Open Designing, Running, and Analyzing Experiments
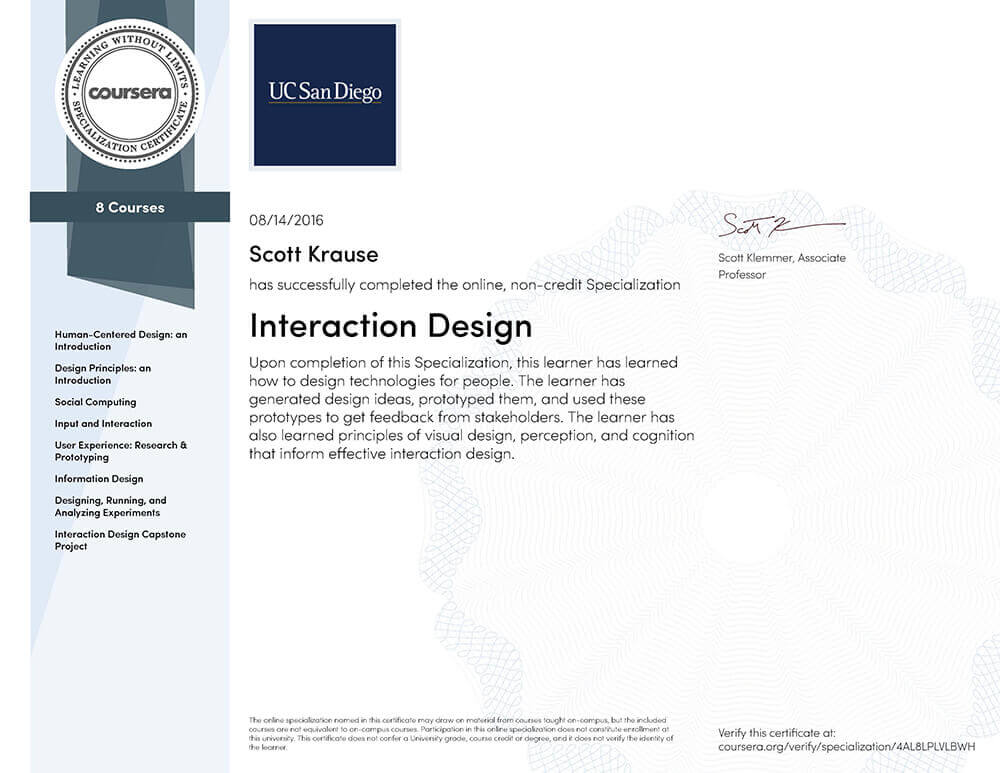 tap(110, 506)
